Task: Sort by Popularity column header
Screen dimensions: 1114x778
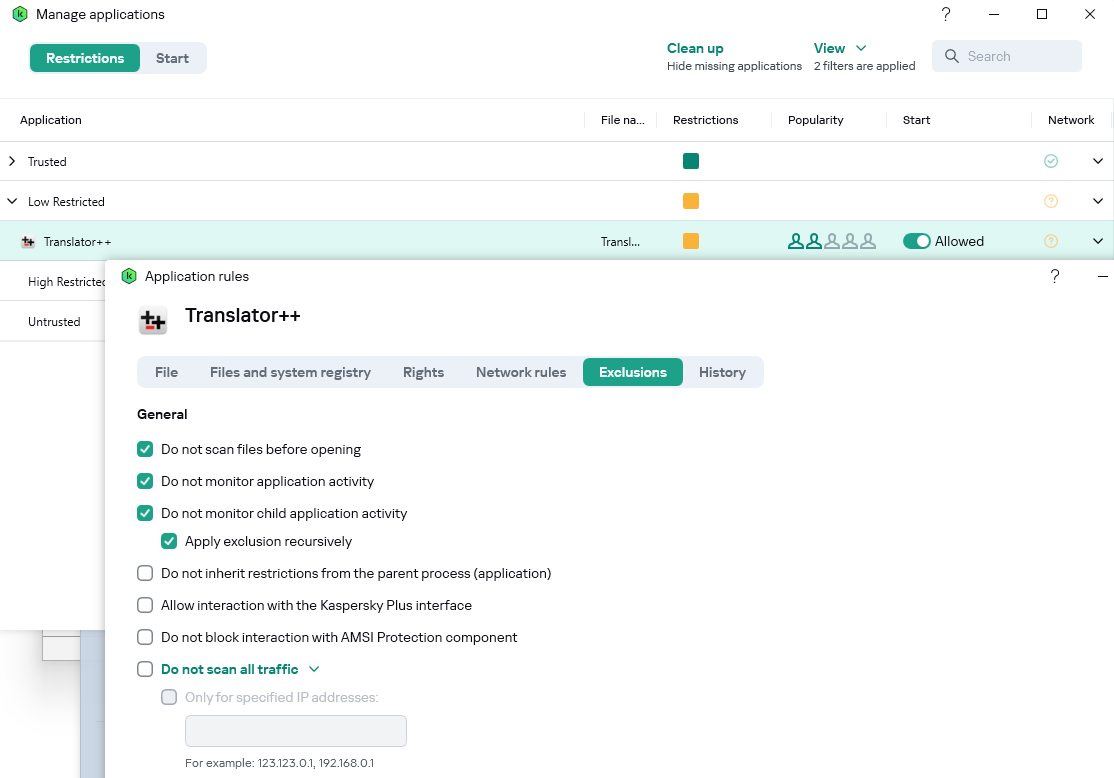Action: pos(816,120)
